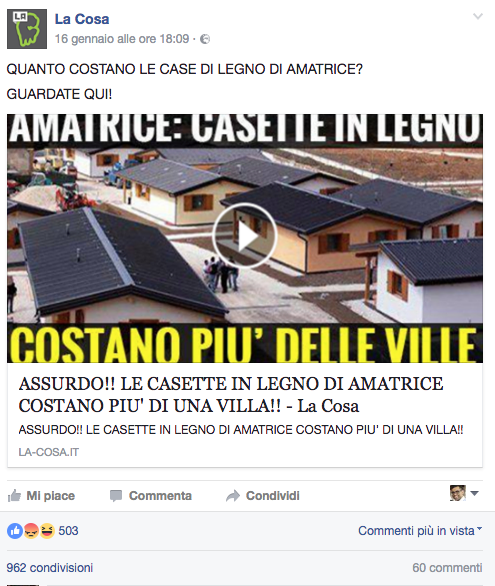The image size is (495, 586).
Task: Open the La Cosa page name link
Action: coord(82,19)
